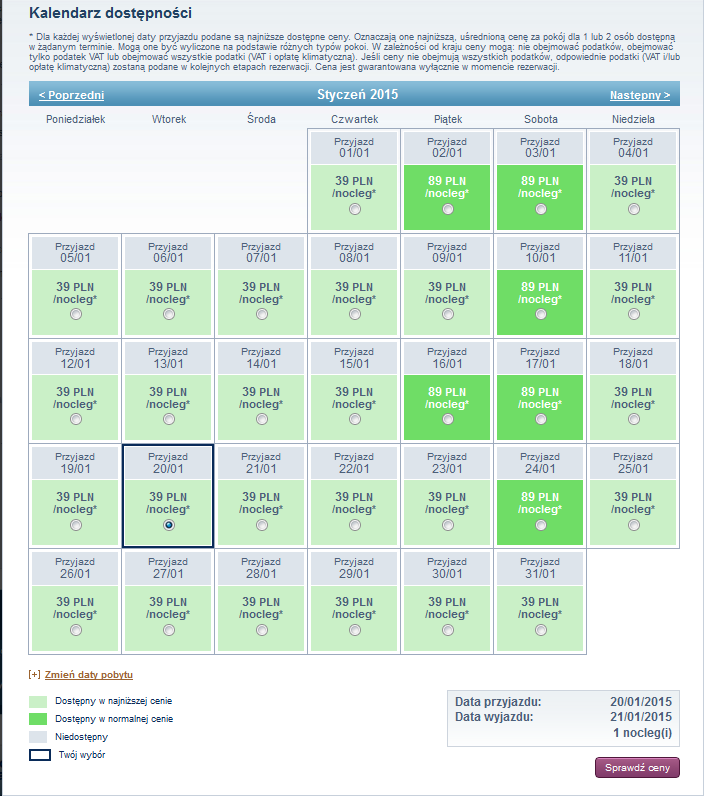Screen dimensions: 704x796
Task: Click the Niedziela column header
Action: (633, 119)
